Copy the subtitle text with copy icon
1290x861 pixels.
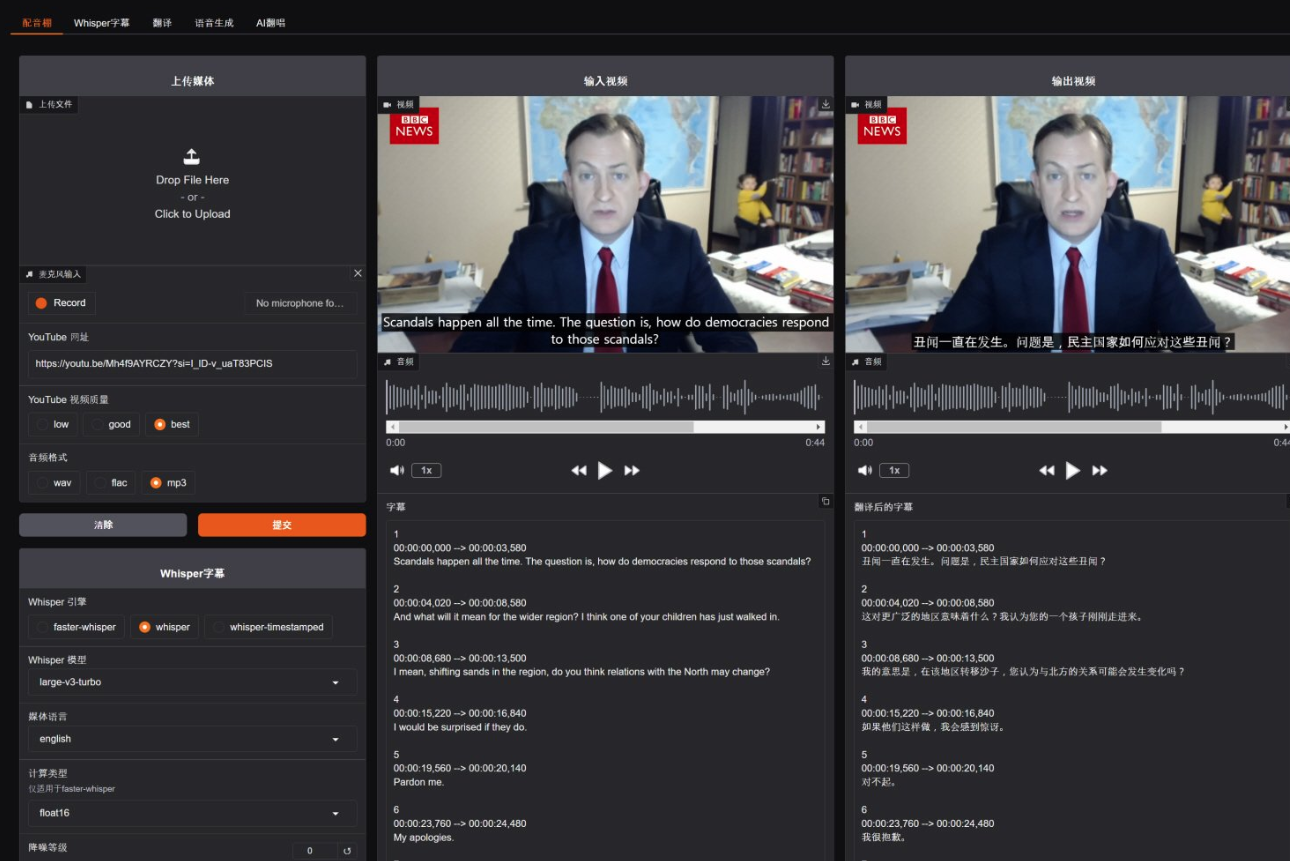pos(825,501)
